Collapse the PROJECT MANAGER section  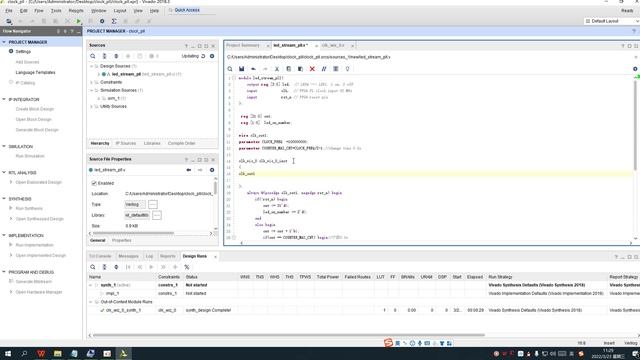click(4, 42)
